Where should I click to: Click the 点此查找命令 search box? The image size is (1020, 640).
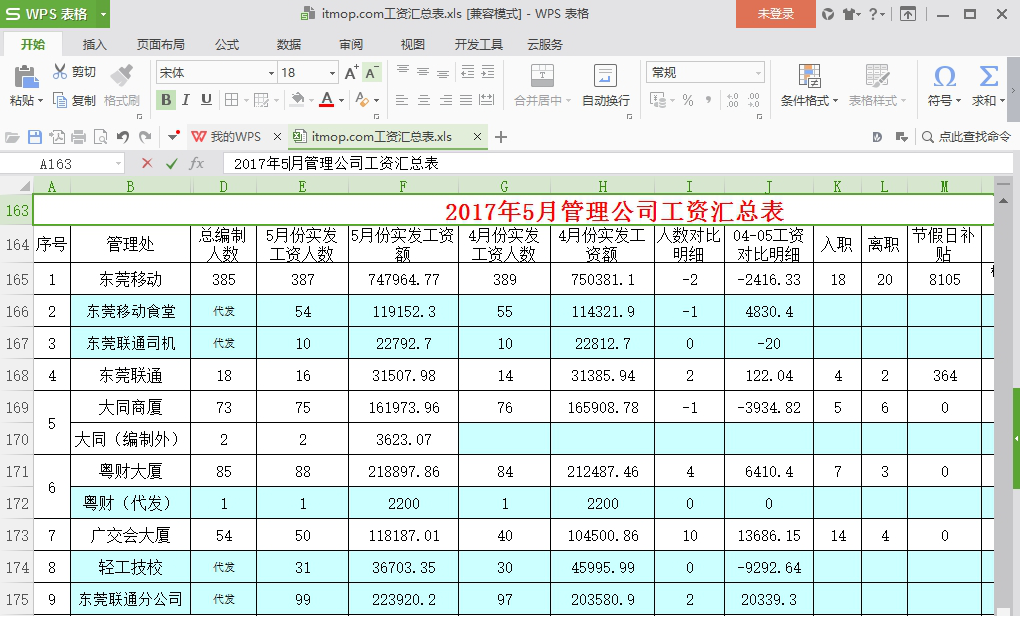pyautogui.click(x=967, y=137)
